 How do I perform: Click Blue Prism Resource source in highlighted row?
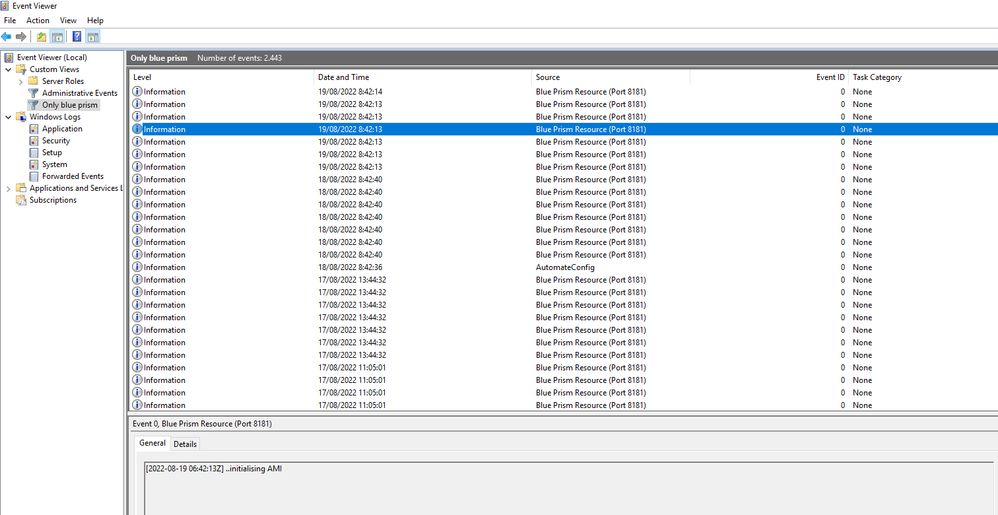pos(591,129)
